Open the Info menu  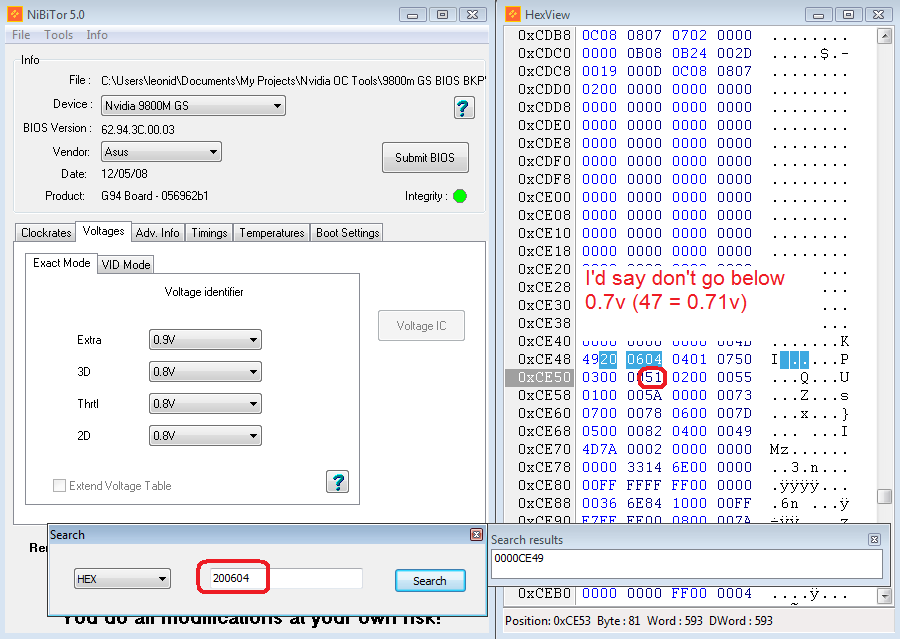point(97,35)
